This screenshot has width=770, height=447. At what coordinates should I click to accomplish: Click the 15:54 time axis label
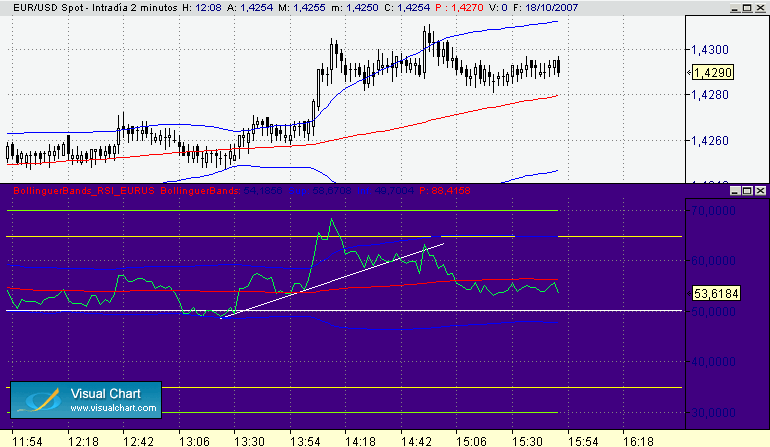(x=583, y=441)
